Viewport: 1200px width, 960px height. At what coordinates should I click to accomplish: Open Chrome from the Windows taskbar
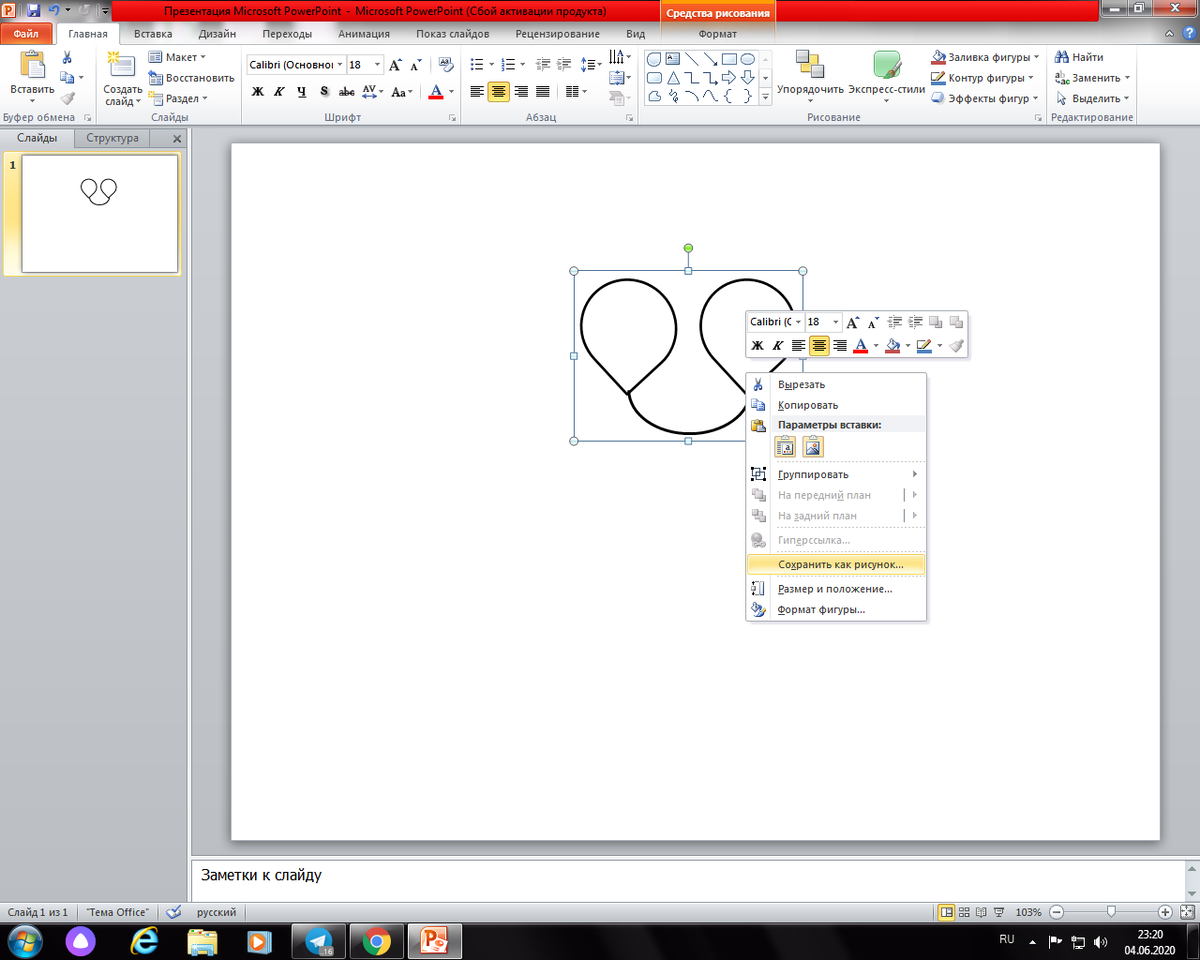pyautogui.click(x=377, y=941)
